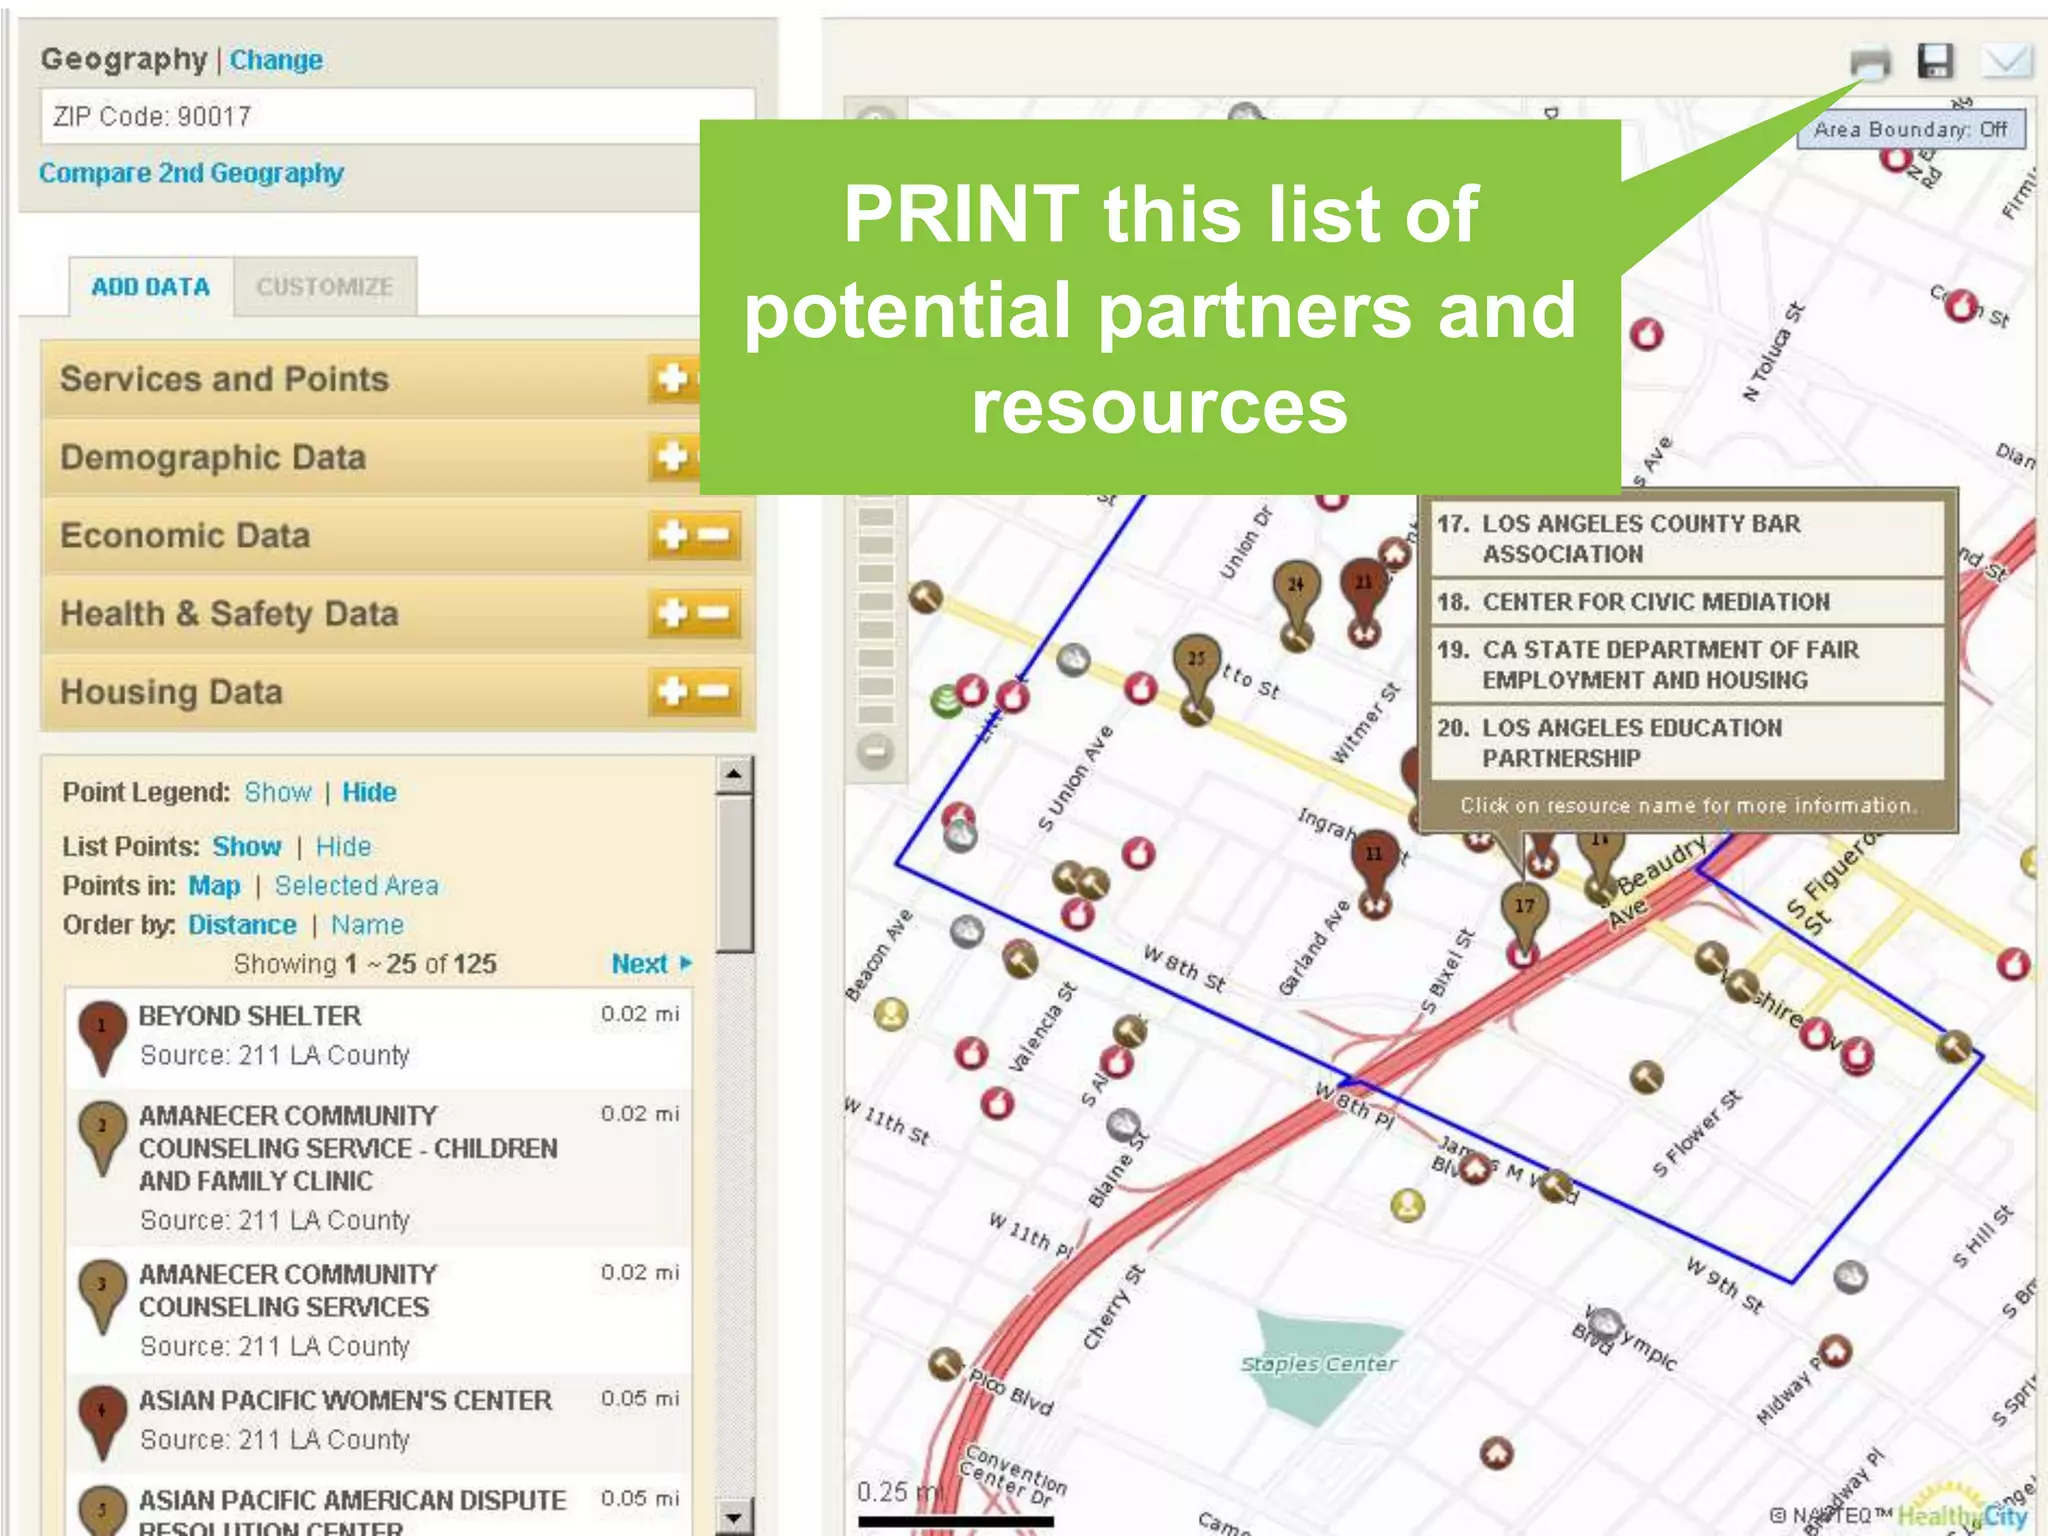Click pin 4 icon in points list
This screenshot has height=1536, width=2048.
coord(102,1423)
